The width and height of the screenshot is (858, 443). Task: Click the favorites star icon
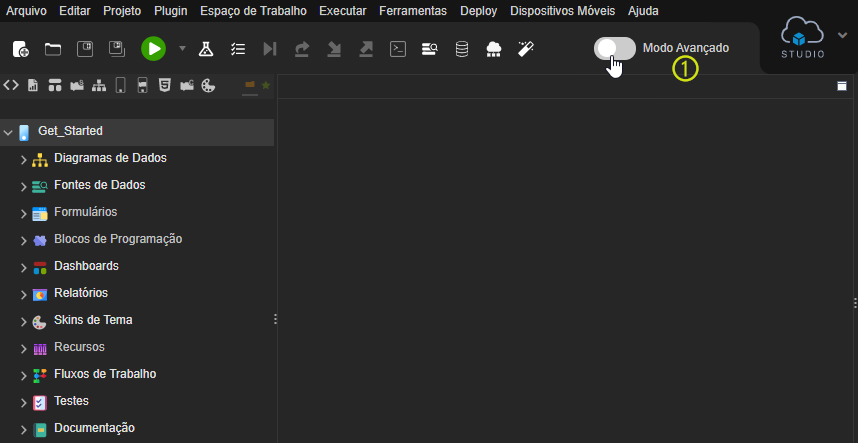pyautogui.click(x=266, y=85)
